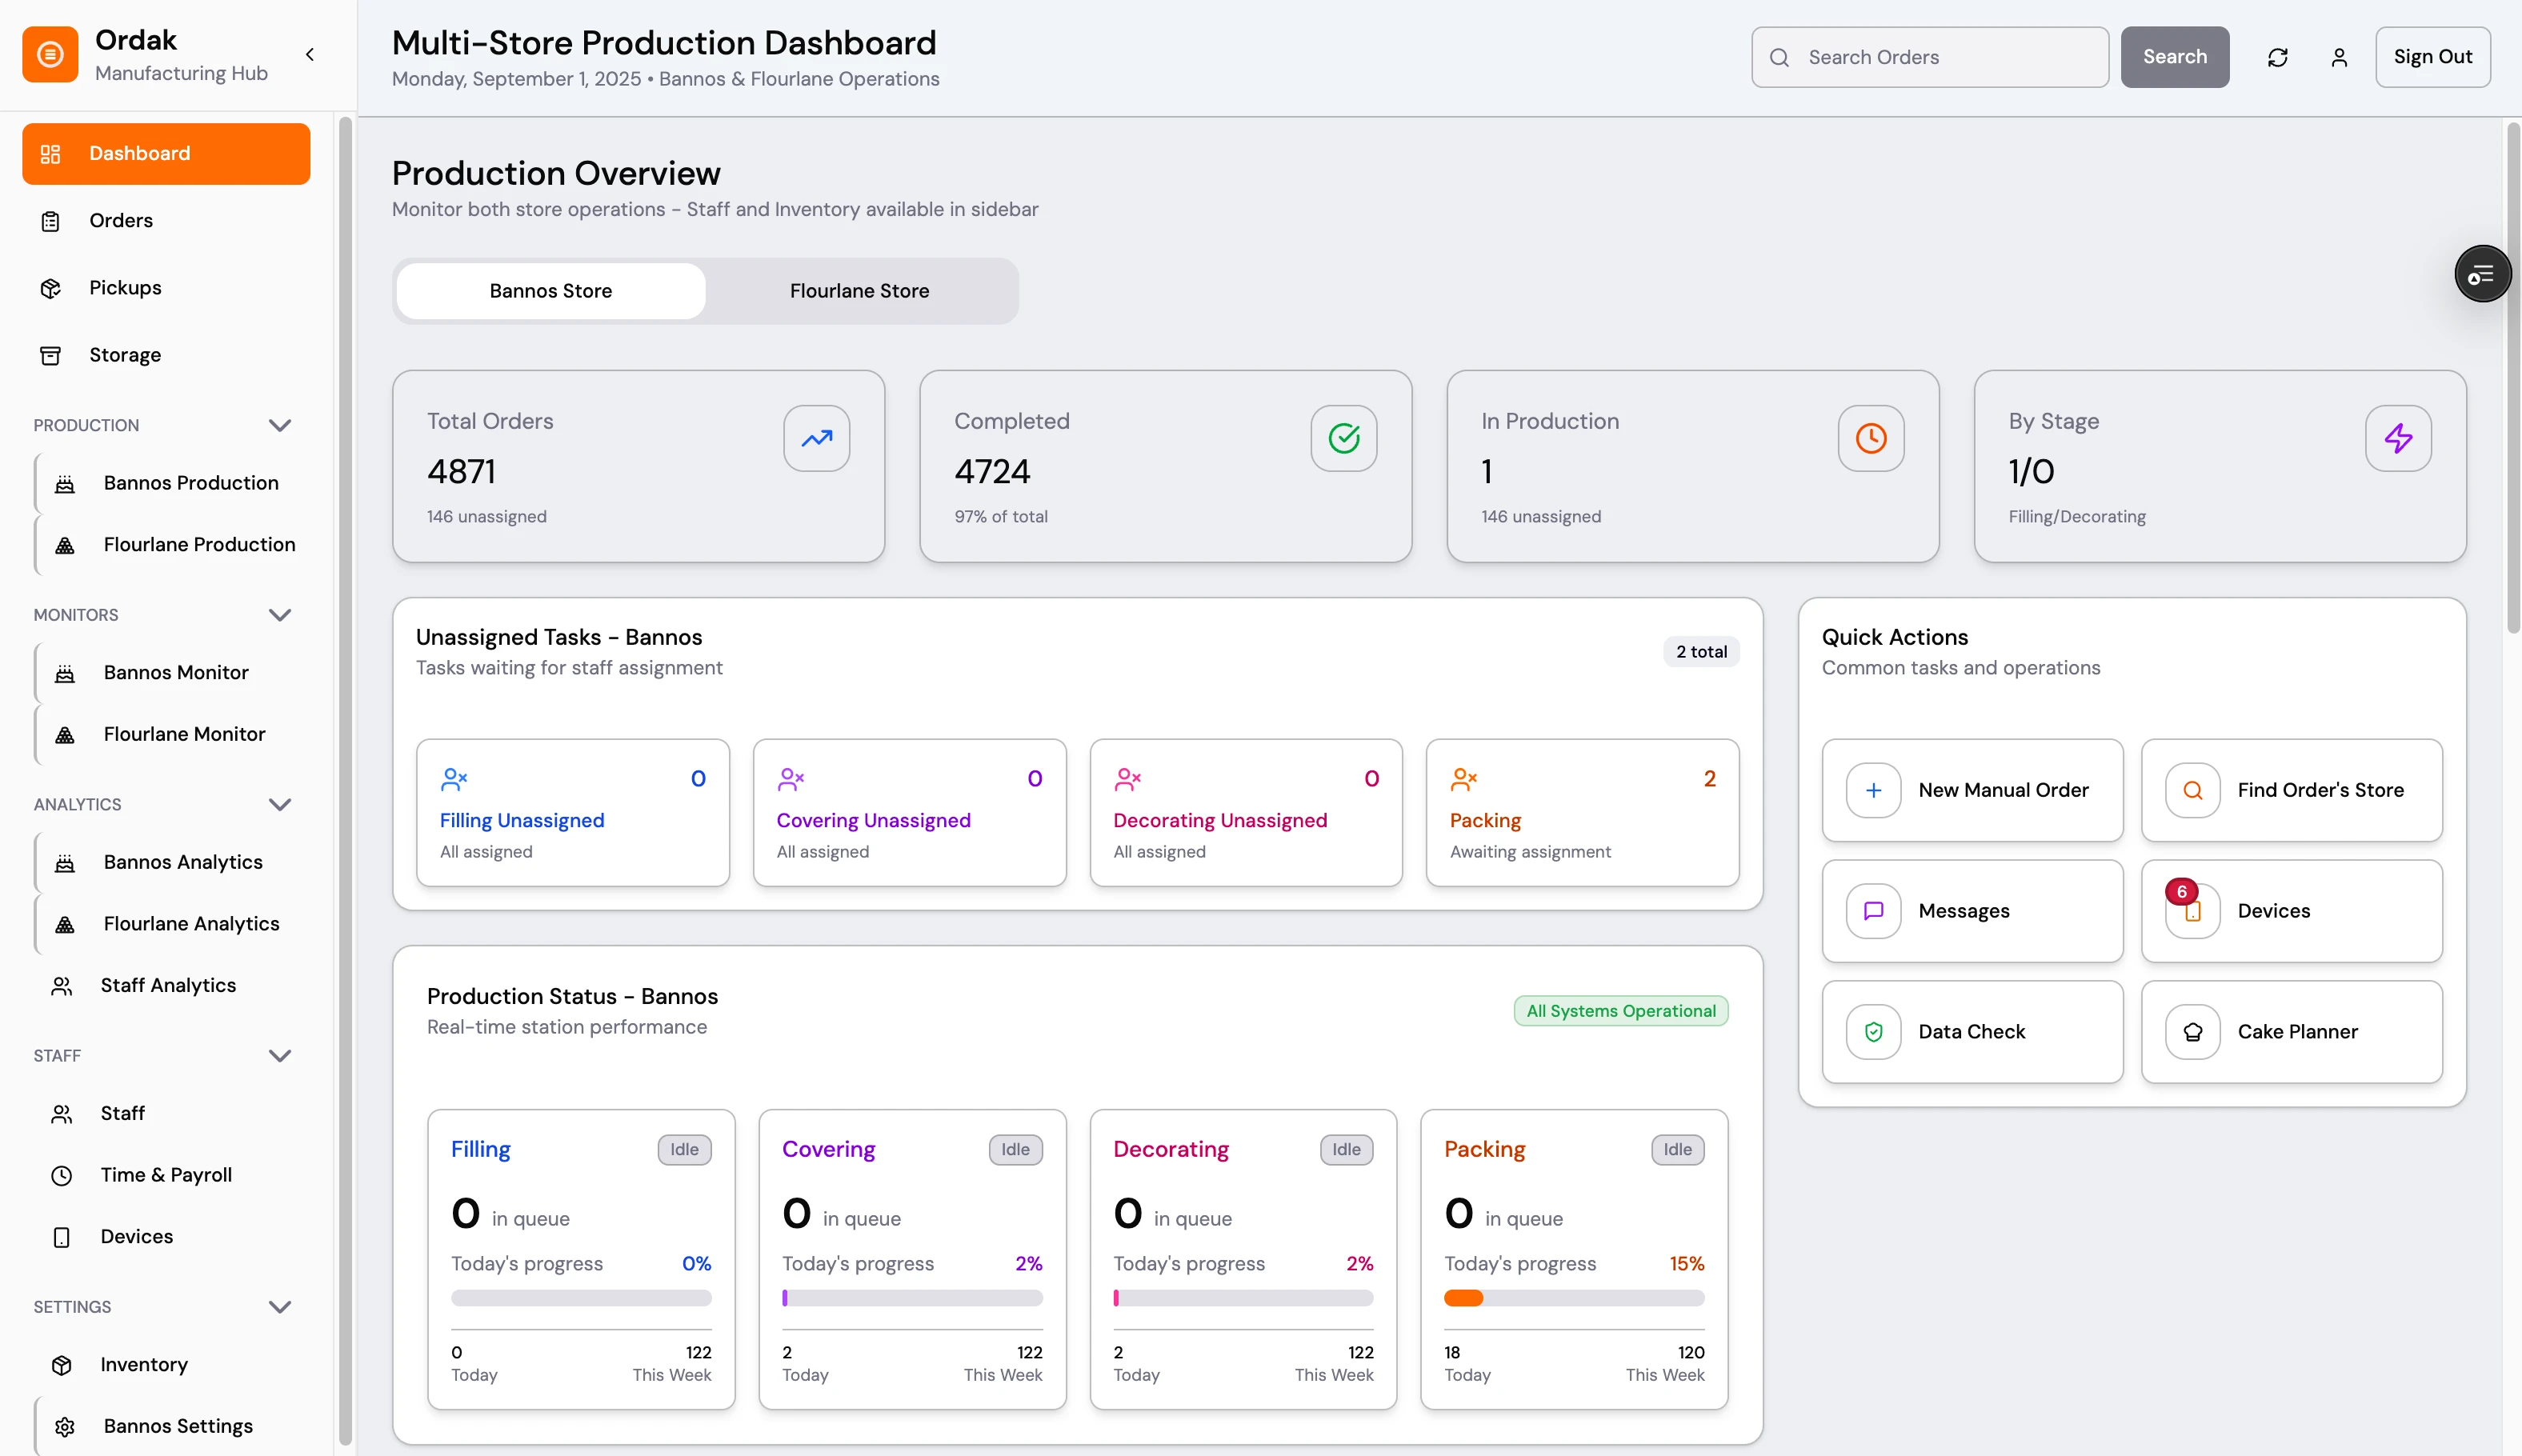Collapse the ANALYTICS section chevron

pyautogui.click(x=280, y=804)
